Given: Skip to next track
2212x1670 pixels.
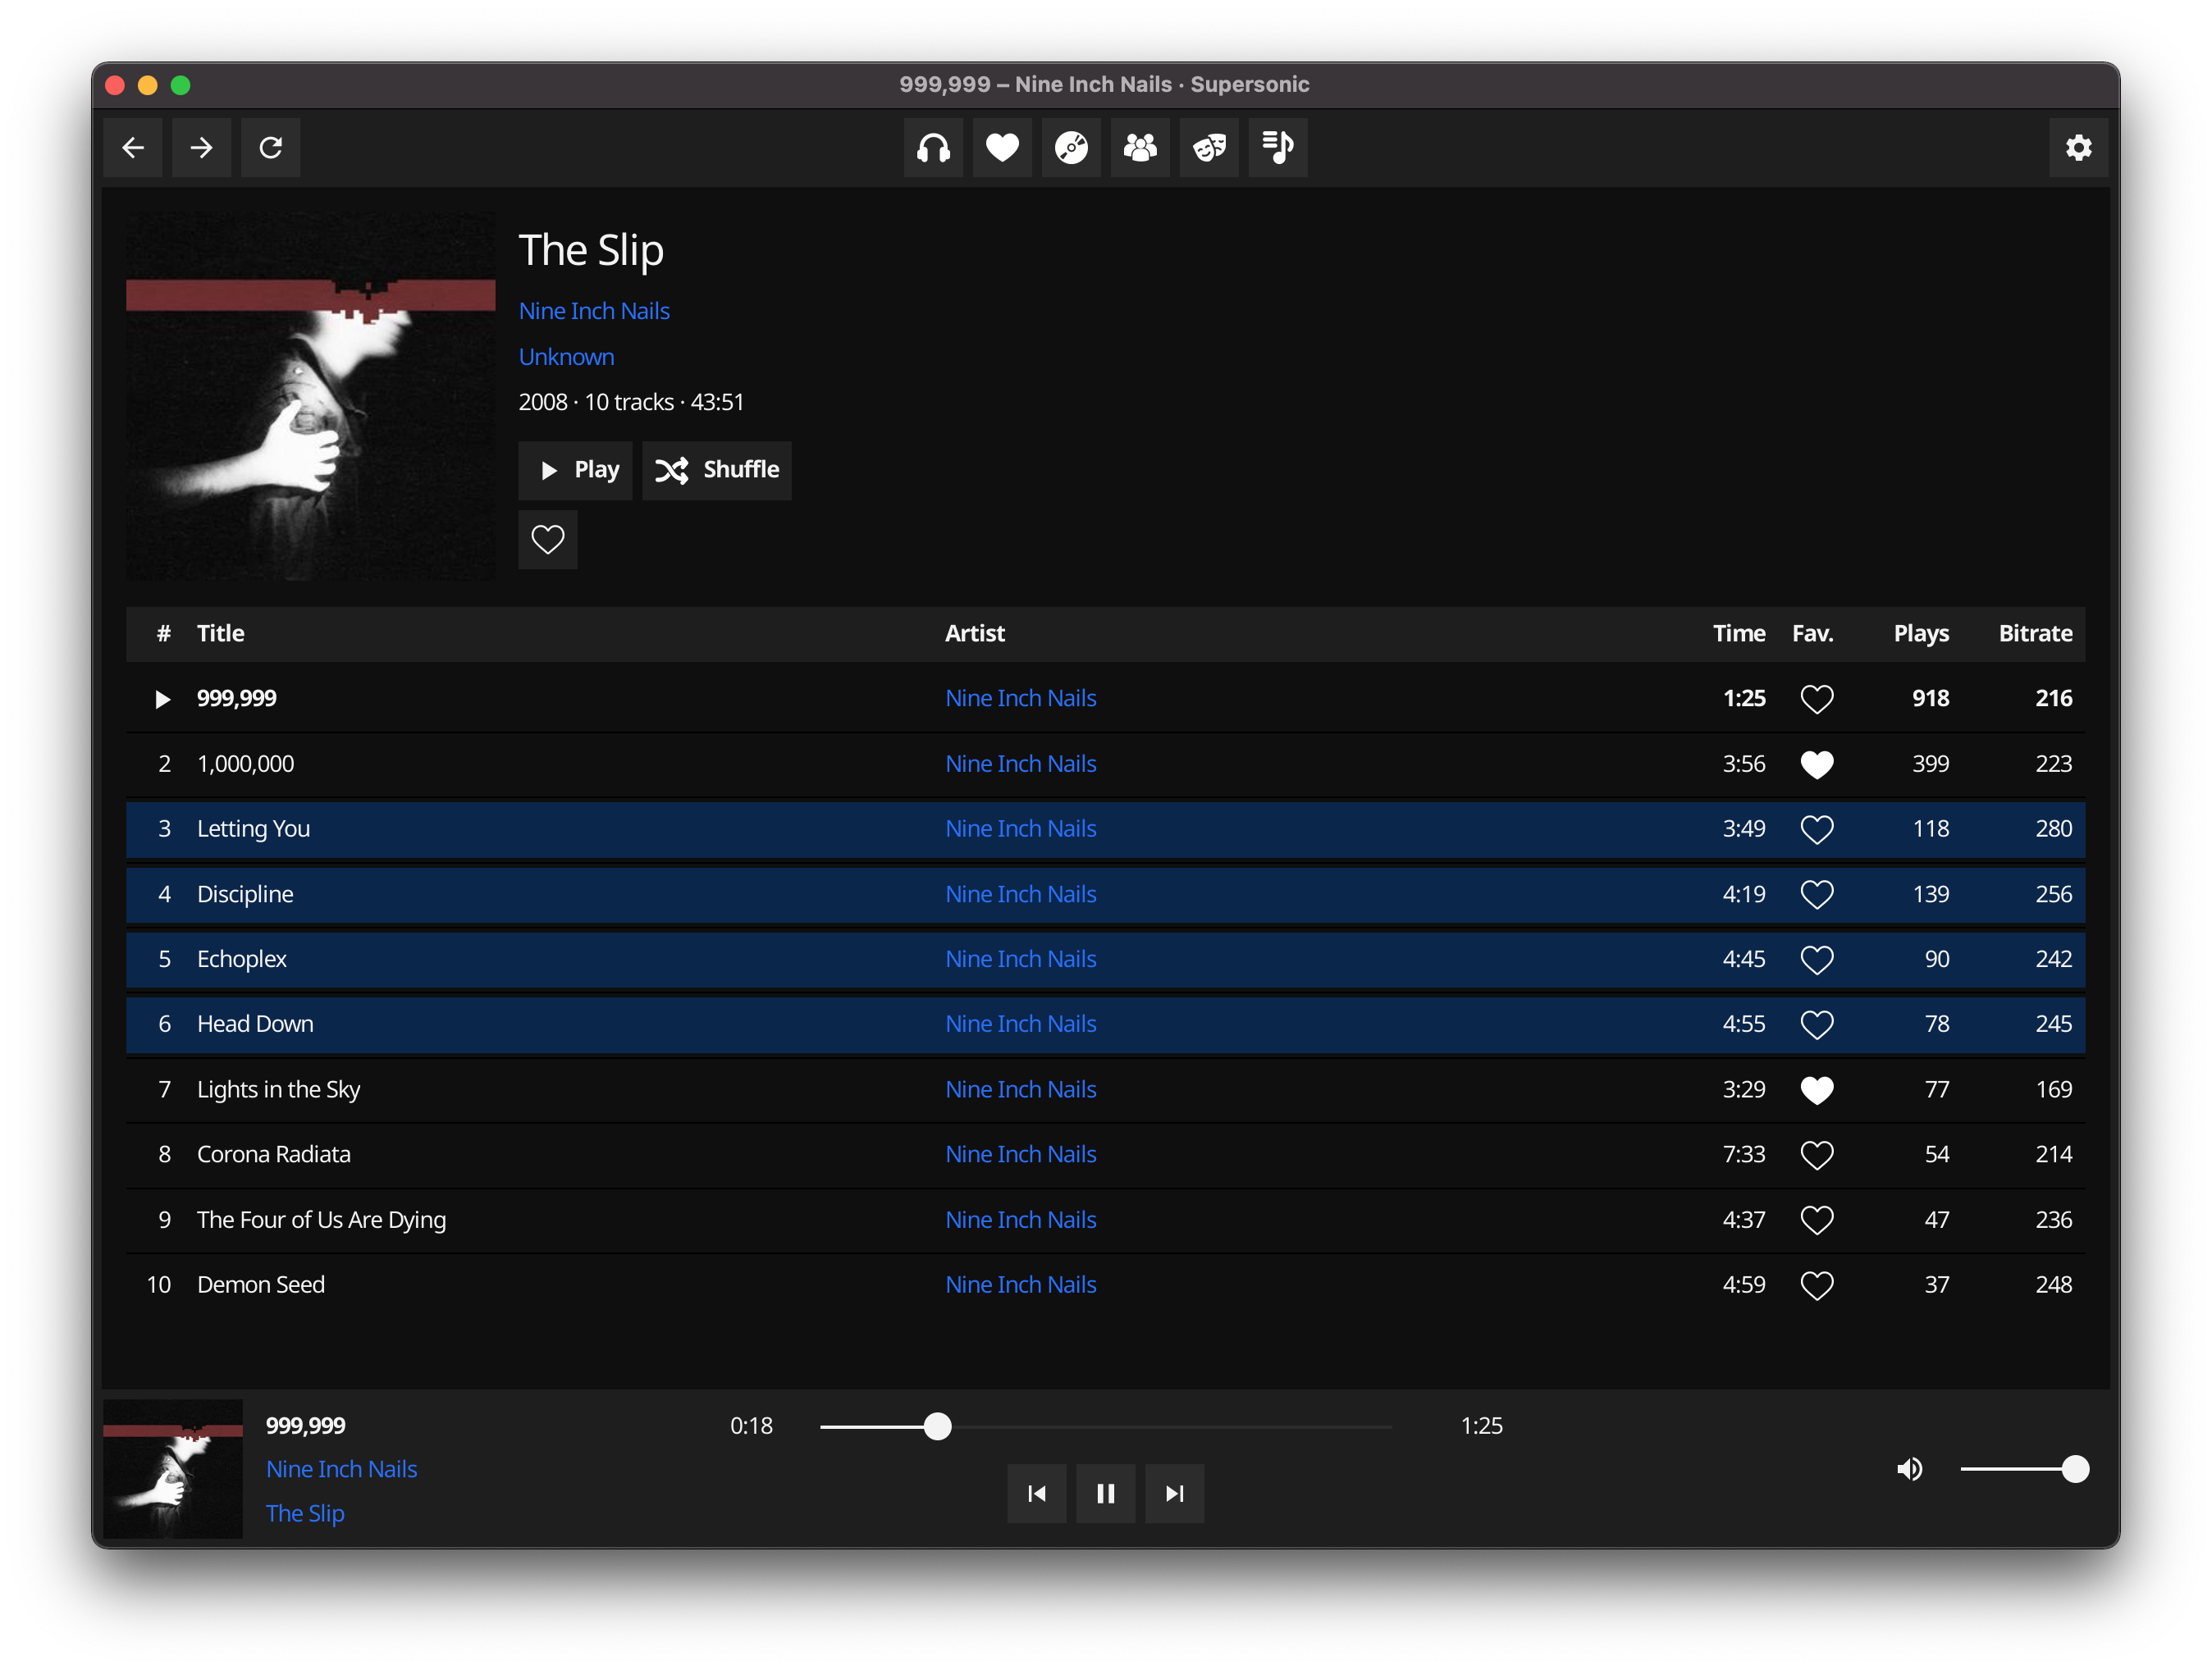Looking at the screenshot, I should tap(1175, 1493).
